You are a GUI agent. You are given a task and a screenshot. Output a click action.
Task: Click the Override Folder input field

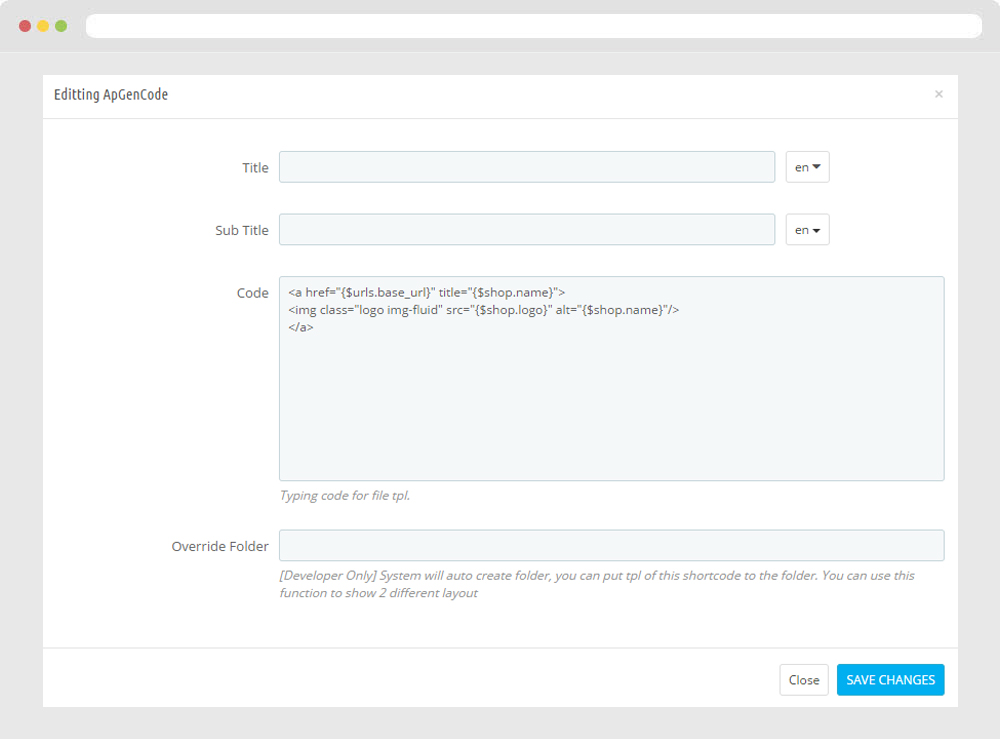[612, 545]
